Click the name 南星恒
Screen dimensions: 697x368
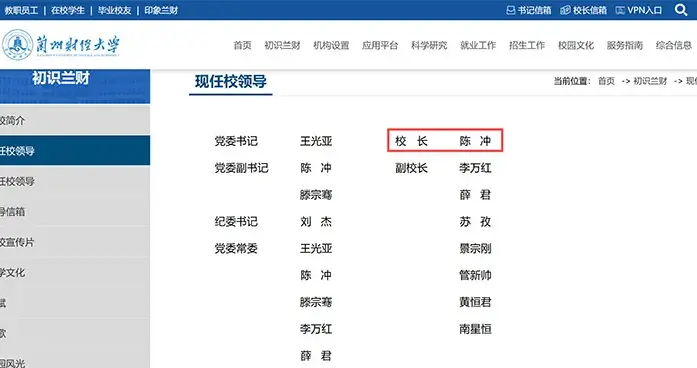475,329
